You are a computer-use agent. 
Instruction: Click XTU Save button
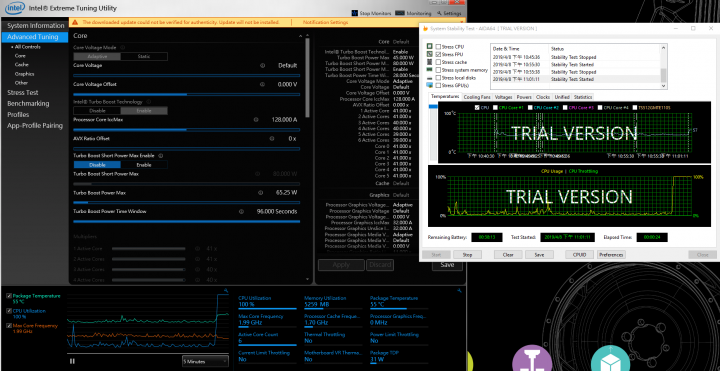click(447, 265)
